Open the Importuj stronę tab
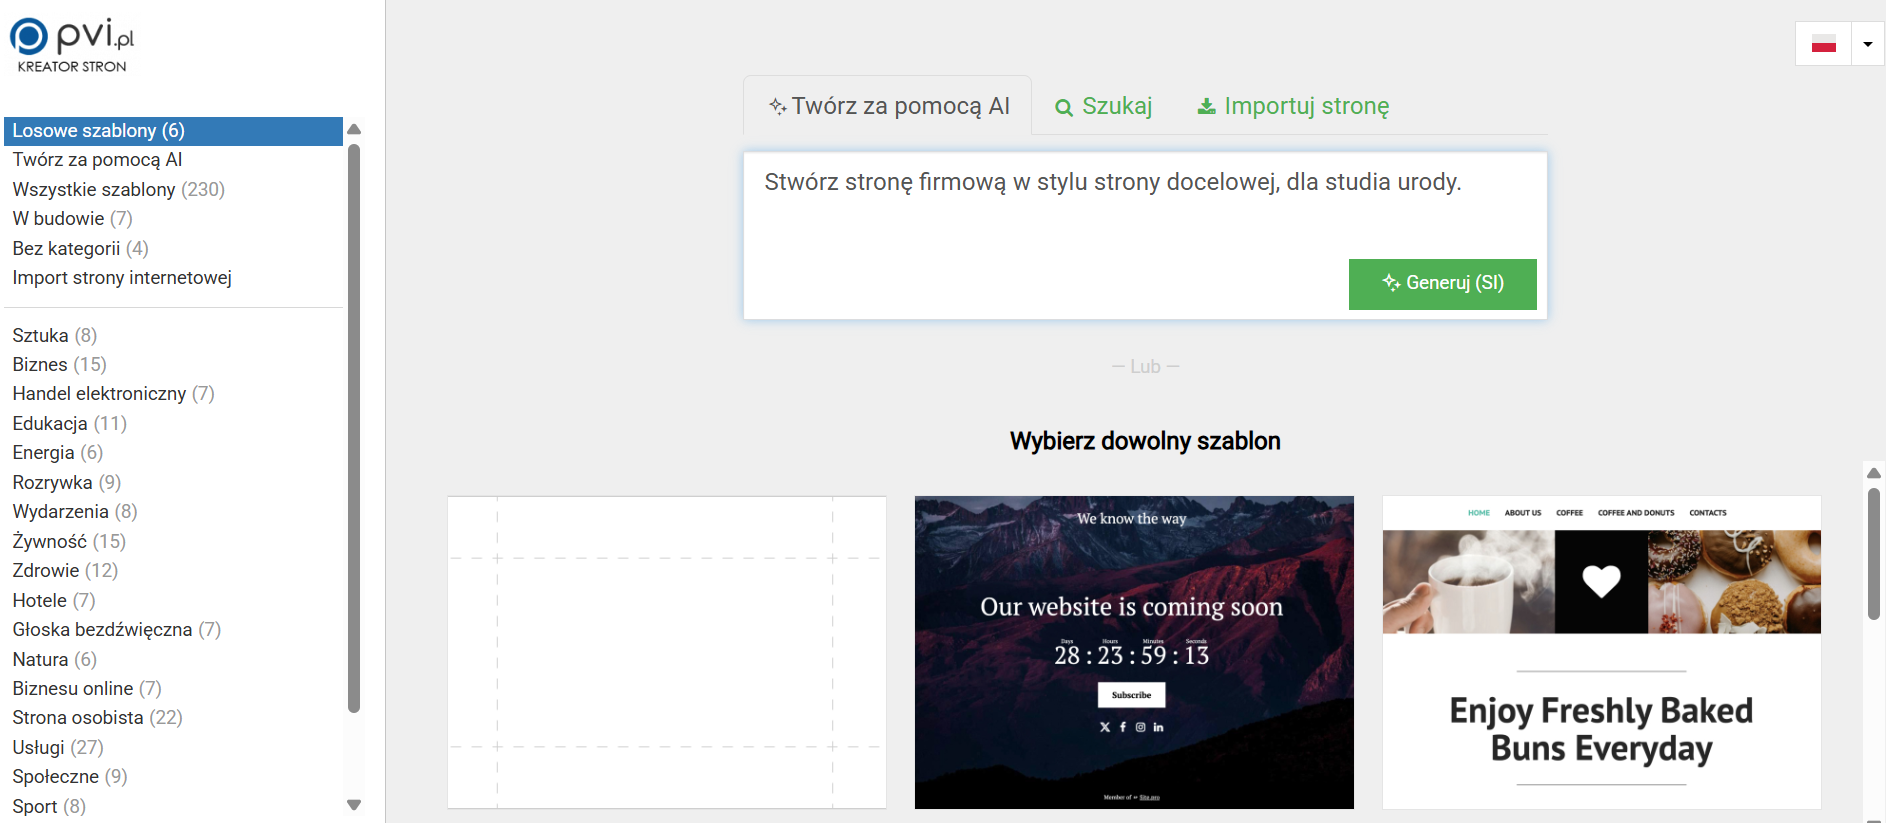Viewport: 1886px width, 823px height. [1293, 106]
